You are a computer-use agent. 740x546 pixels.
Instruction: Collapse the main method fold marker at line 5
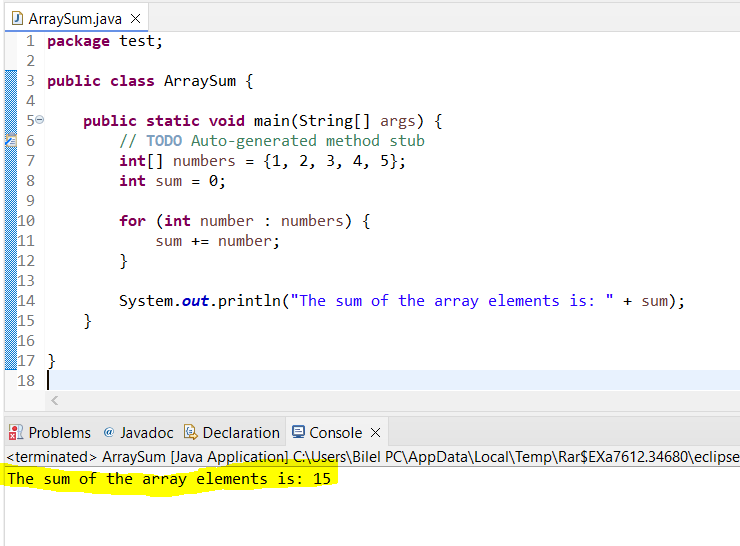pos(40,120)
